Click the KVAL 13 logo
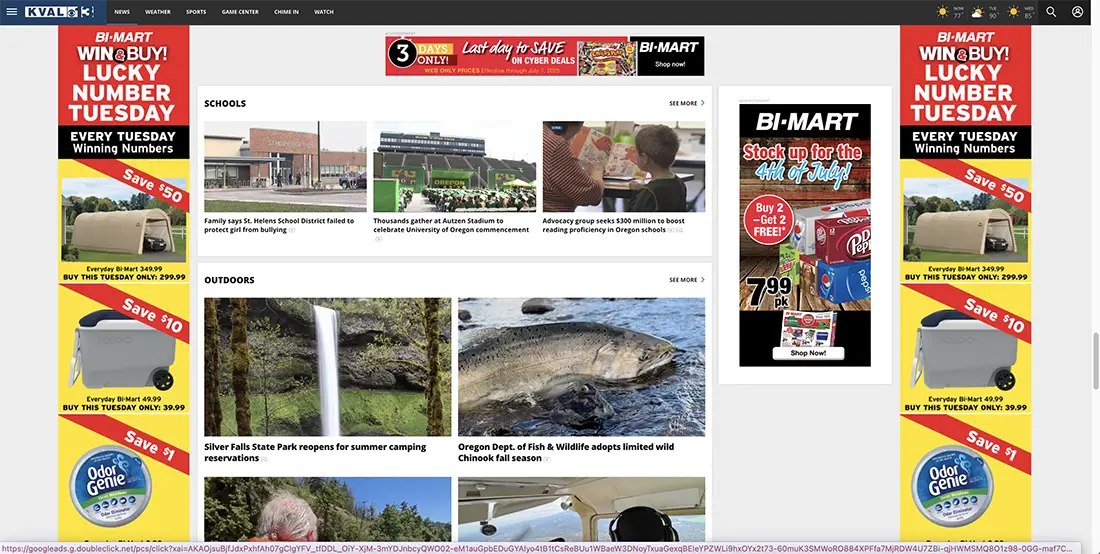1100x554 pixels. (59, 12)
